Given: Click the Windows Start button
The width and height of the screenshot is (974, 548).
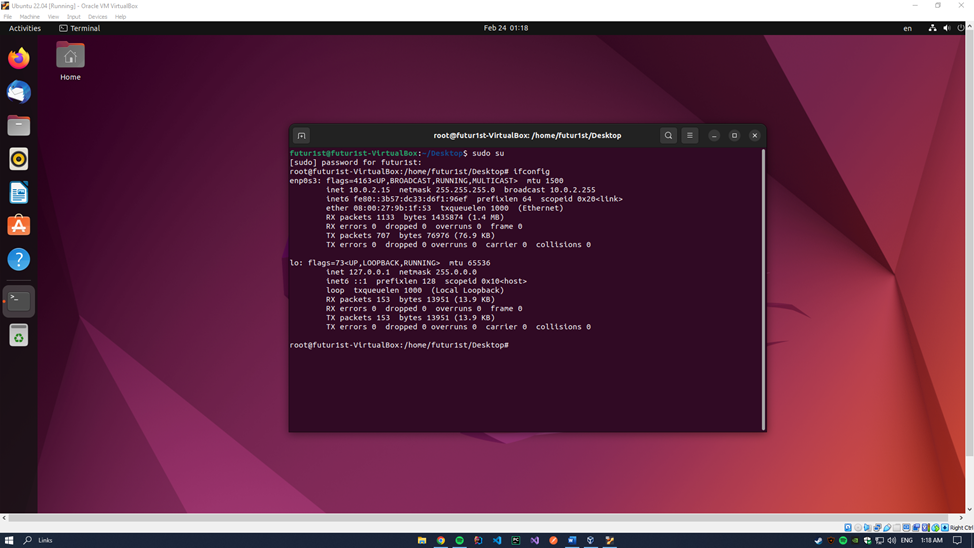Looking at the screenshot, I should point(9,541).
